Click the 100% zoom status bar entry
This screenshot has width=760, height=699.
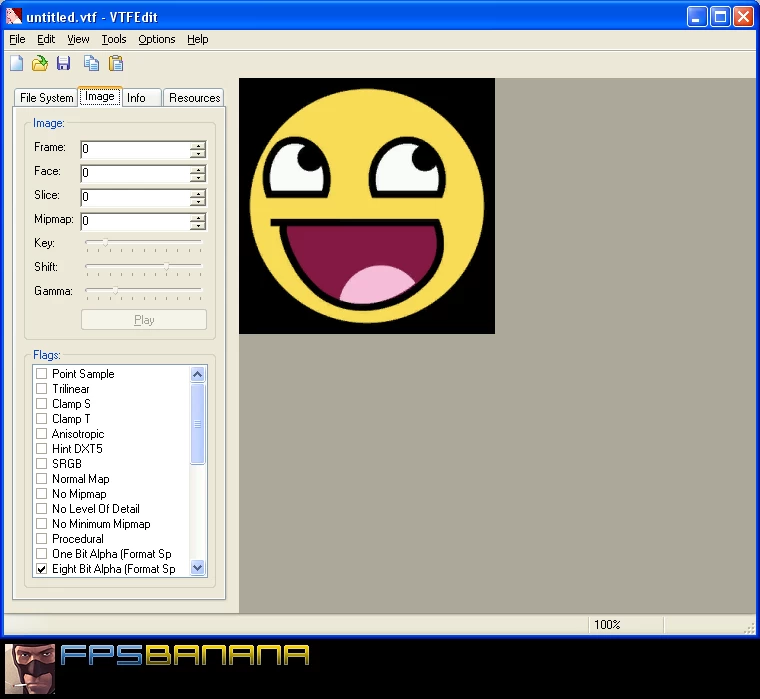pos(607,624)
